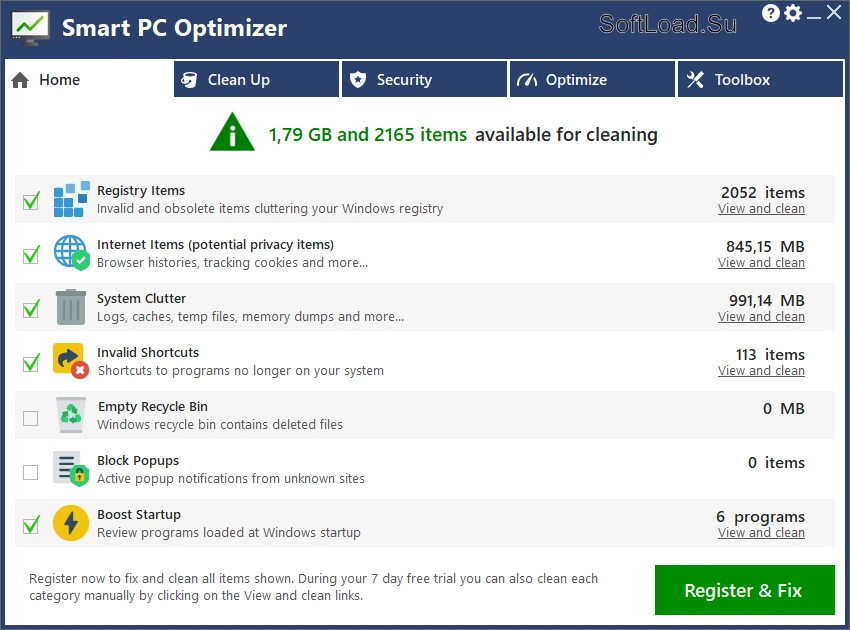
Task: Click 'Shortcuts to programs no longer' description
Action: point(241,371)
